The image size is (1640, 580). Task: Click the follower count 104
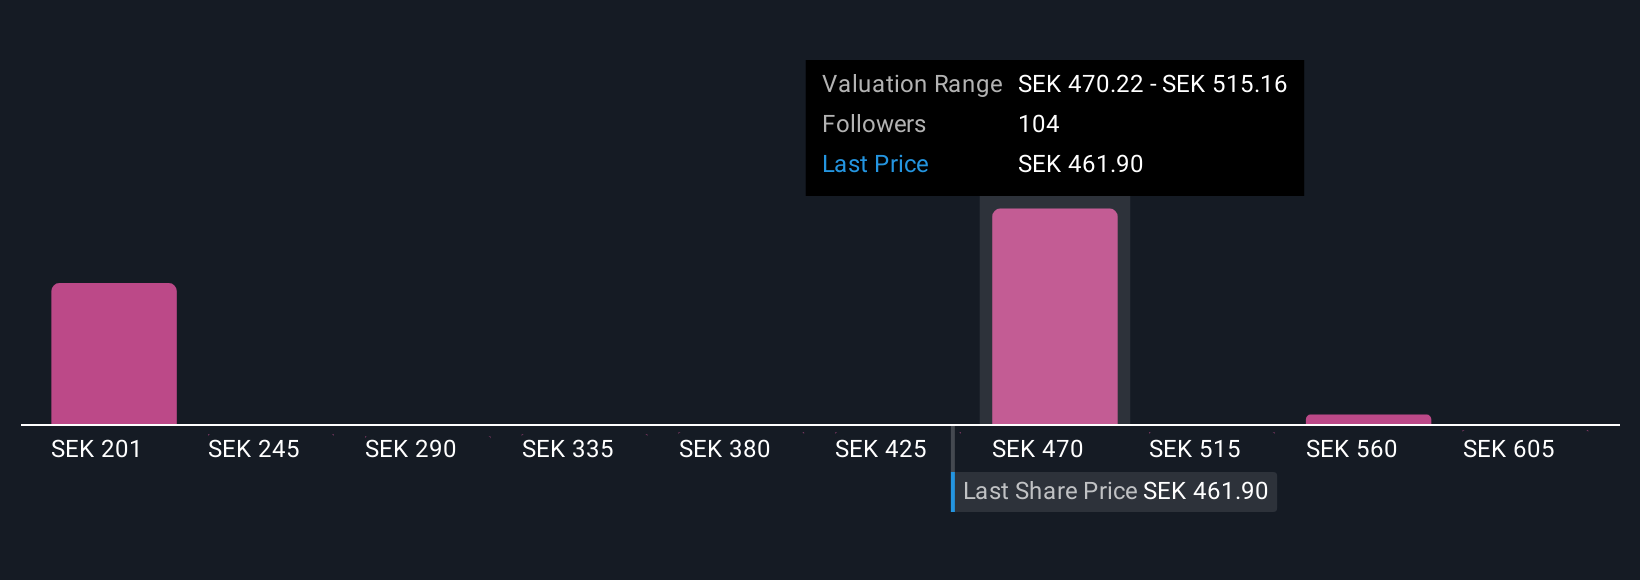pos(1038,124)
